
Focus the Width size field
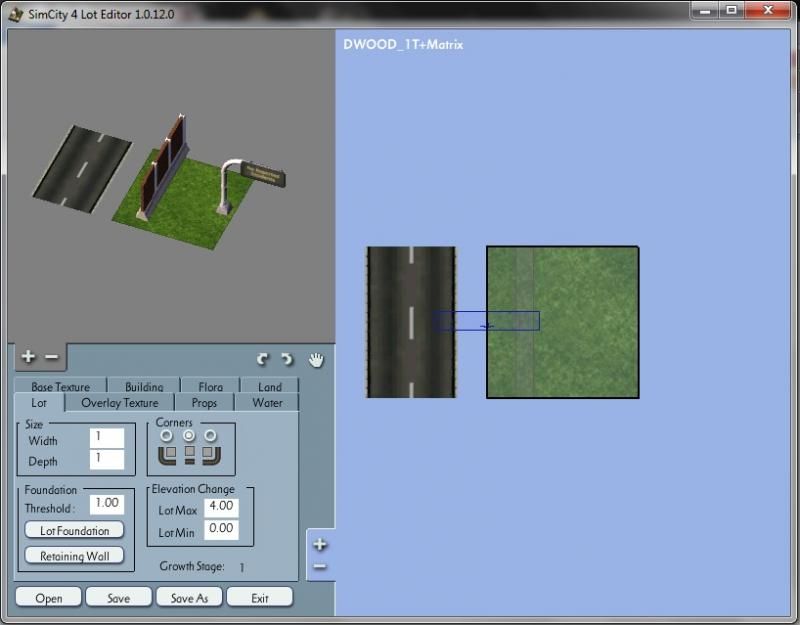point(107,438)
